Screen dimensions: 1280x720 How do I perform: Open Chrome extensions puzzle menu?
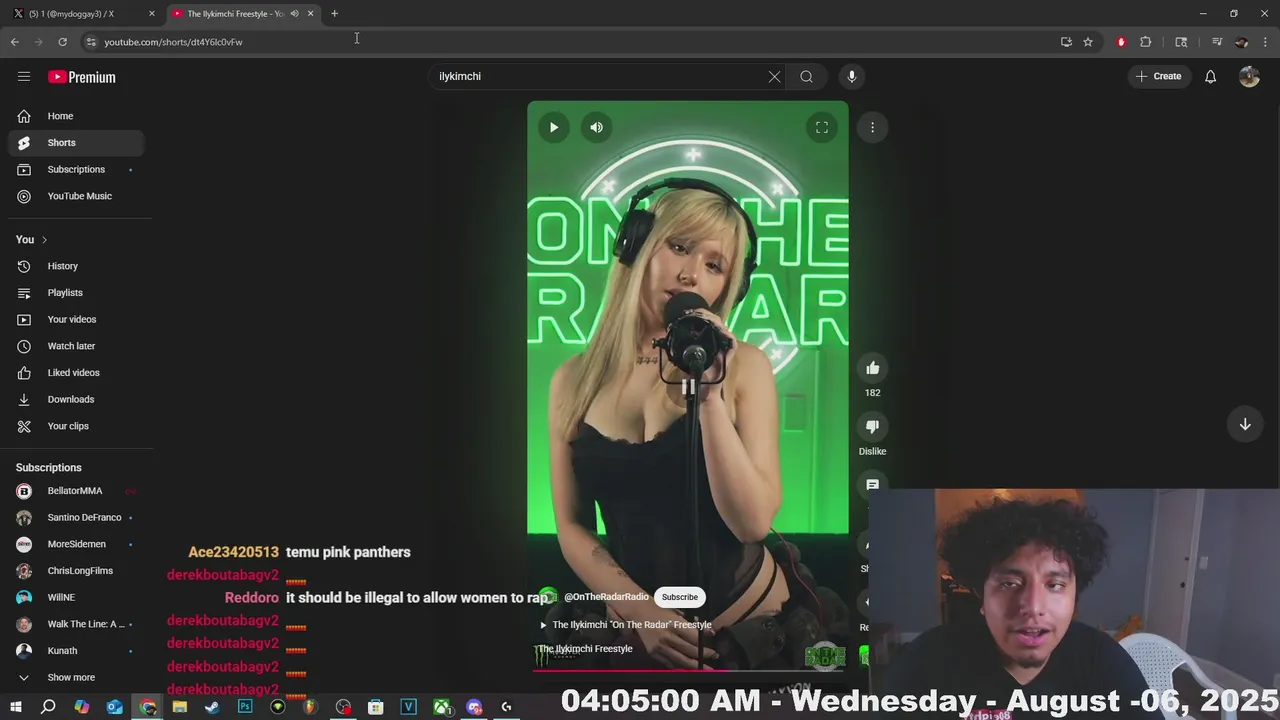coord(1146,42)
